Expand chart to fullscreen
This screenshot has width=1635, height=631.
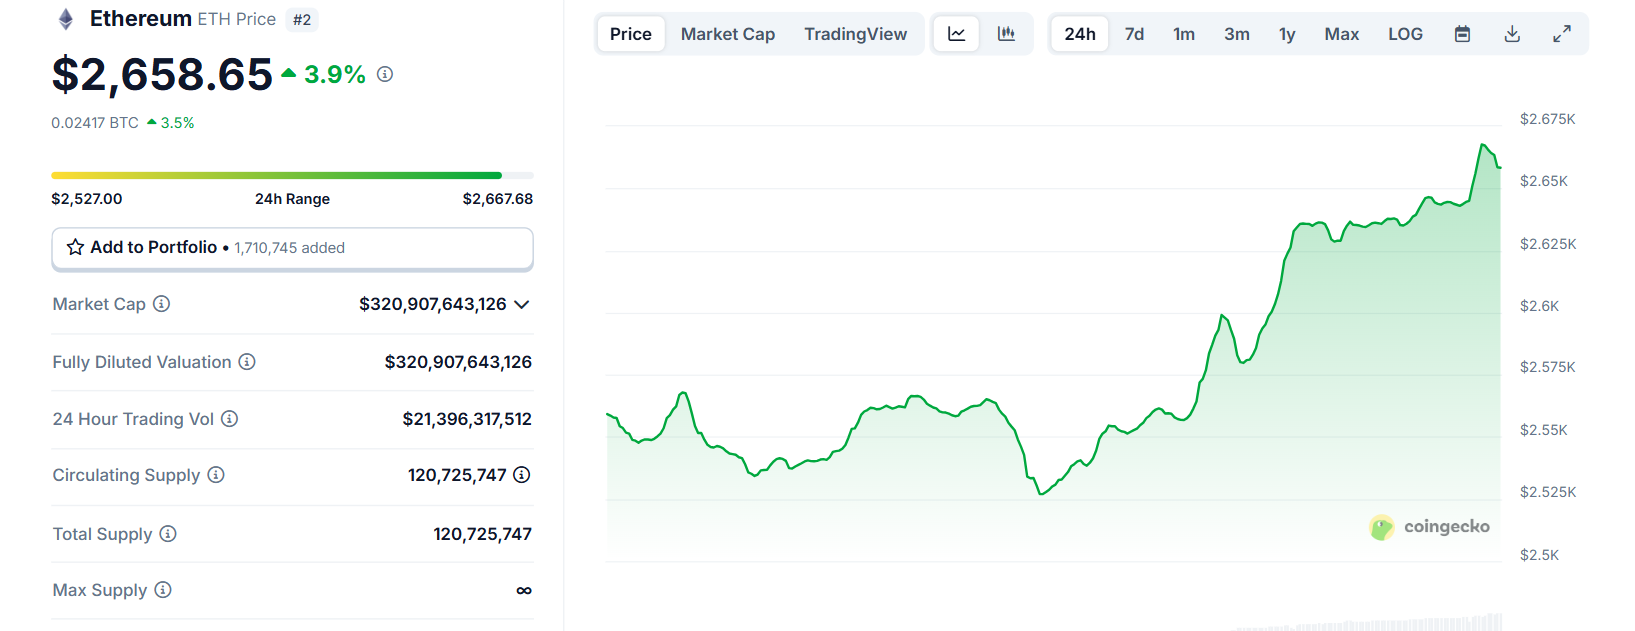[1562, 34]
